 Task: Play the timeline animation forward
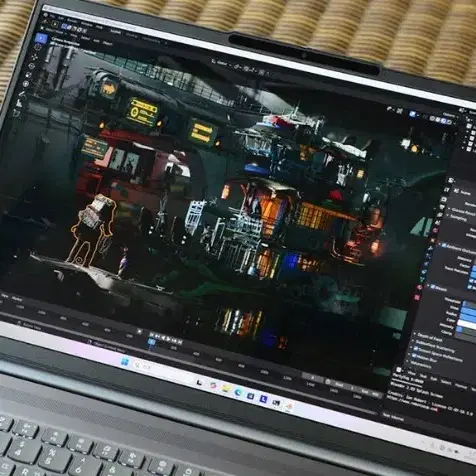[169, 339]
